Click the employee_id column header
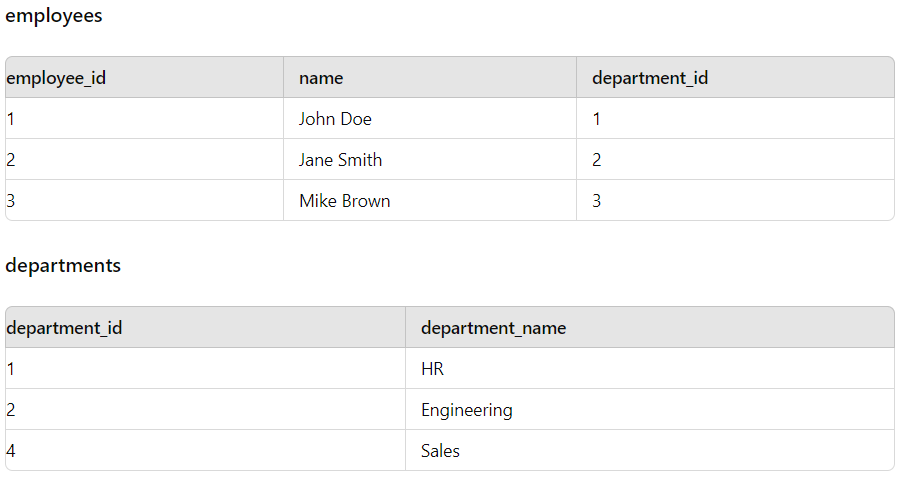The height and width of the screenshot is (493, 905). [144, 77]
